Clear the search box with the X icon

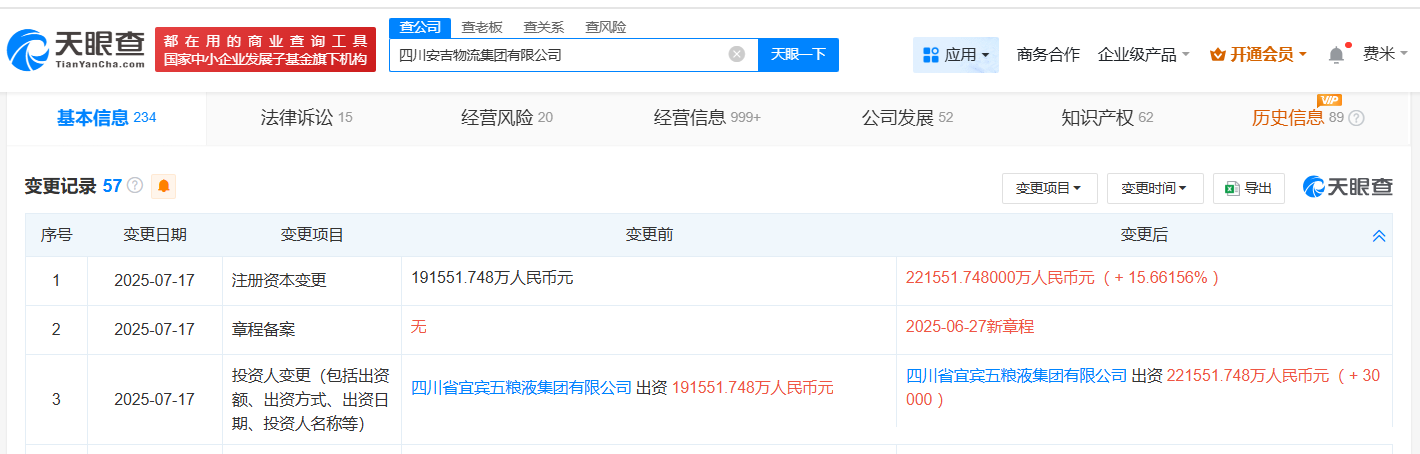pos(737,54)
